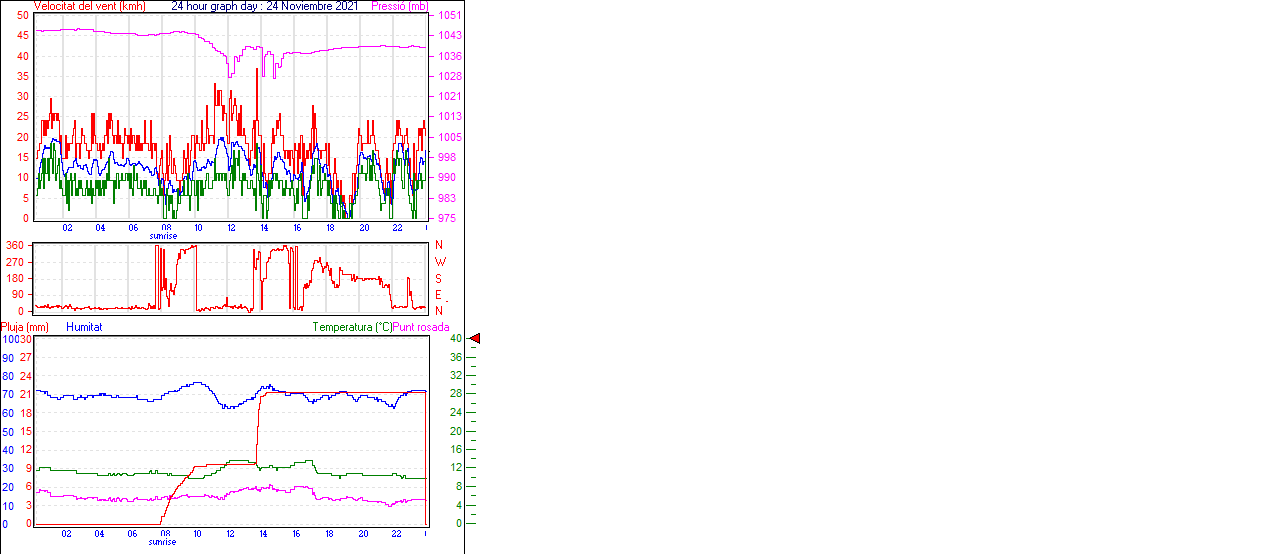Click the 'Velocitat del vent (kmh)' legend label
The width and height of the screenshot is (1280, 554).
tap(89, 6)
